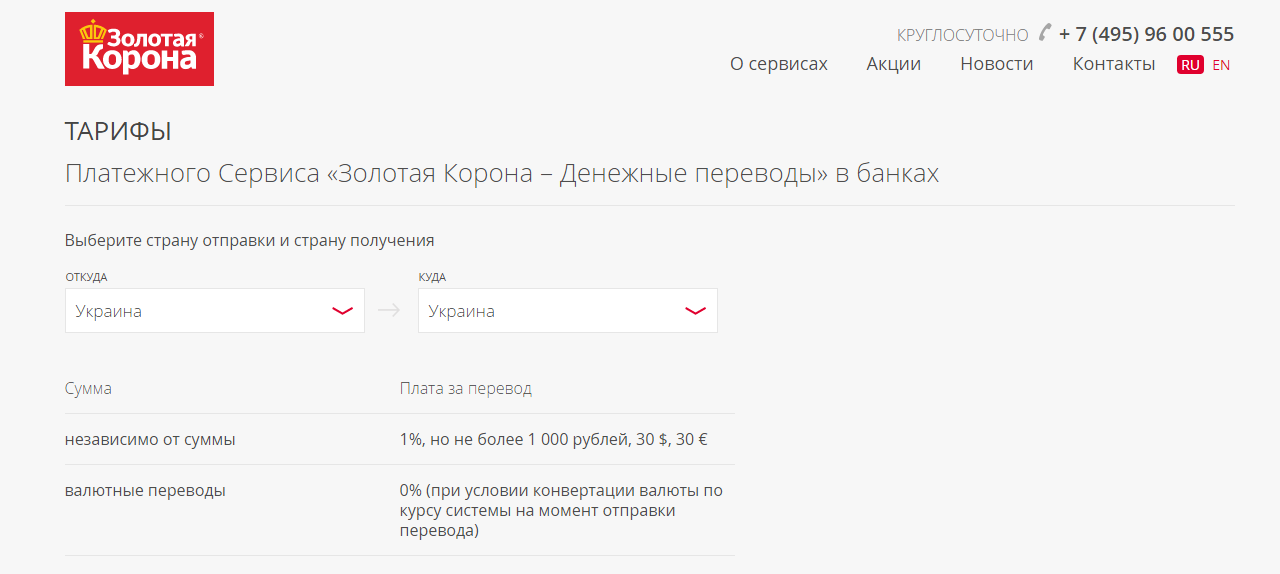Click the Золотая Корона logo
This screenshot has height=574, width=1280.
coord(139,49)
